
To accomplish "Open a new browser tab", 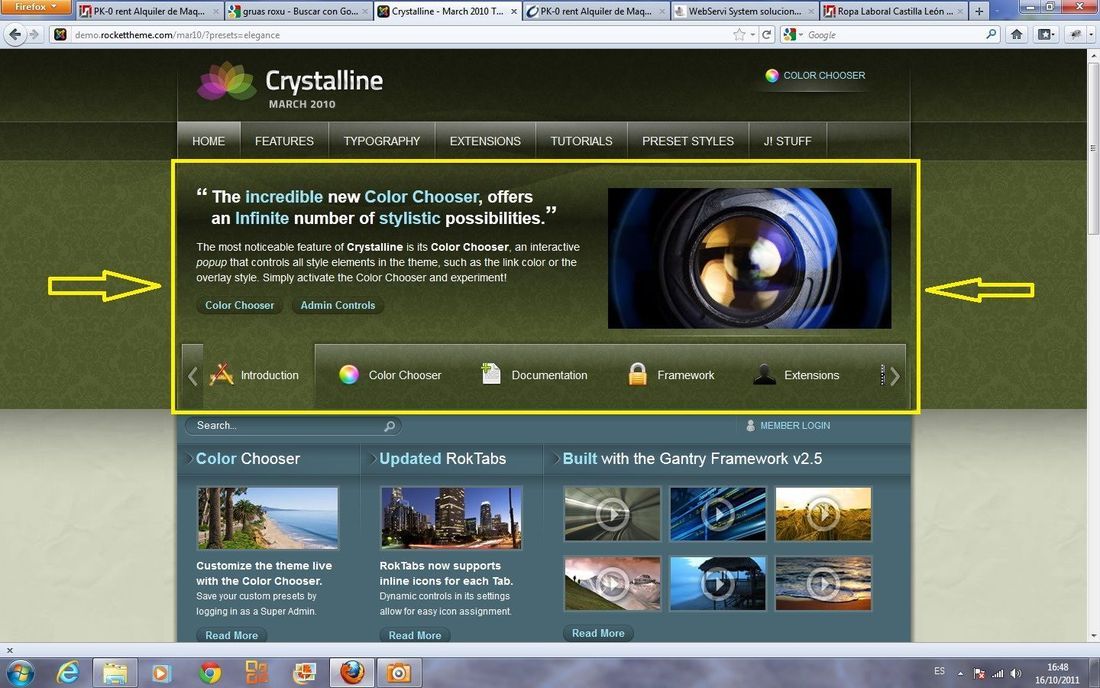I will (979, 11).
